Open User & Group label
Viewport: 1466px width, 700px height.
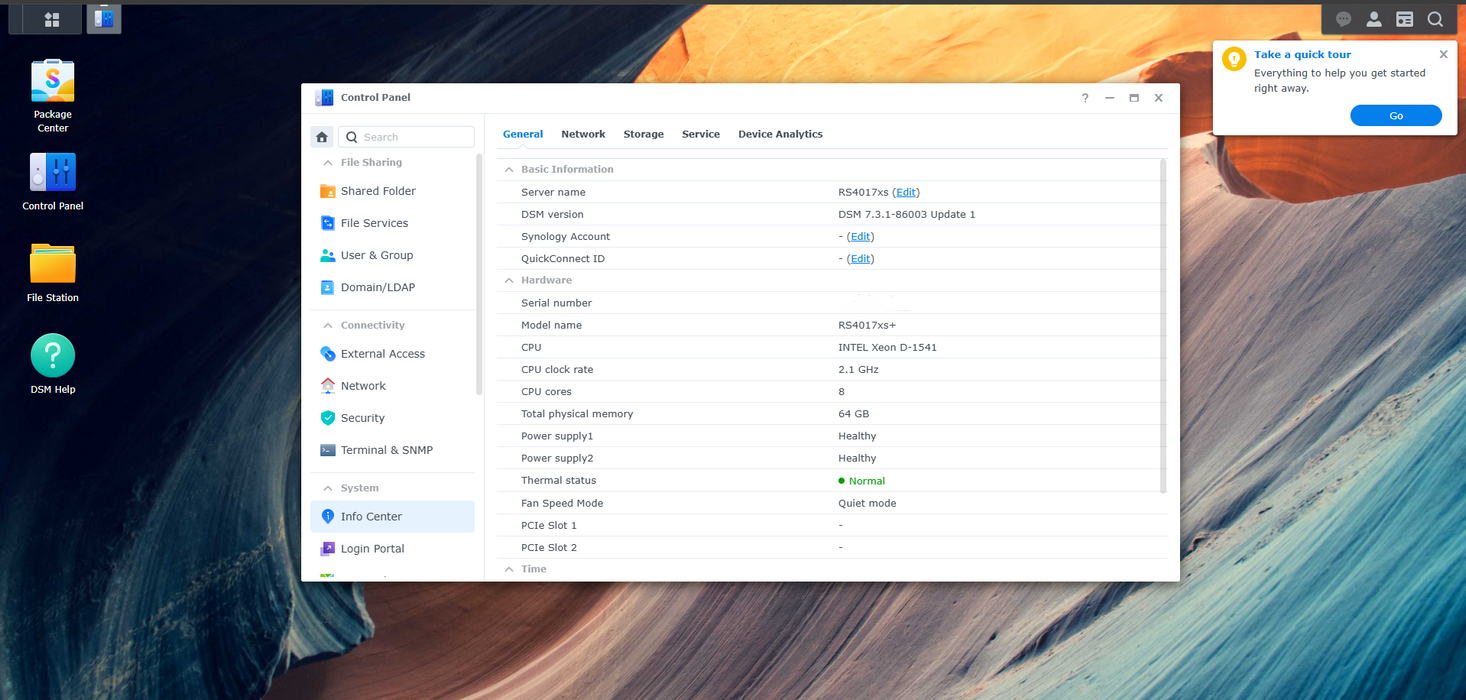click(377, 255)
